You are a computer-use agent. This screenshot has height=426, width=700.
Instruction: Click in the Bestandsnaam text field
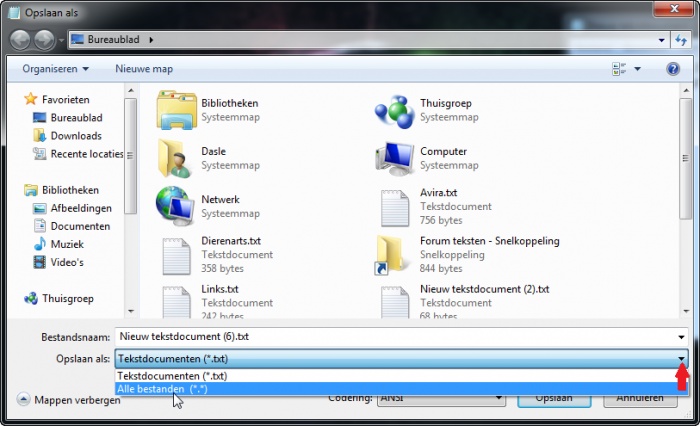tap(395, 337)
